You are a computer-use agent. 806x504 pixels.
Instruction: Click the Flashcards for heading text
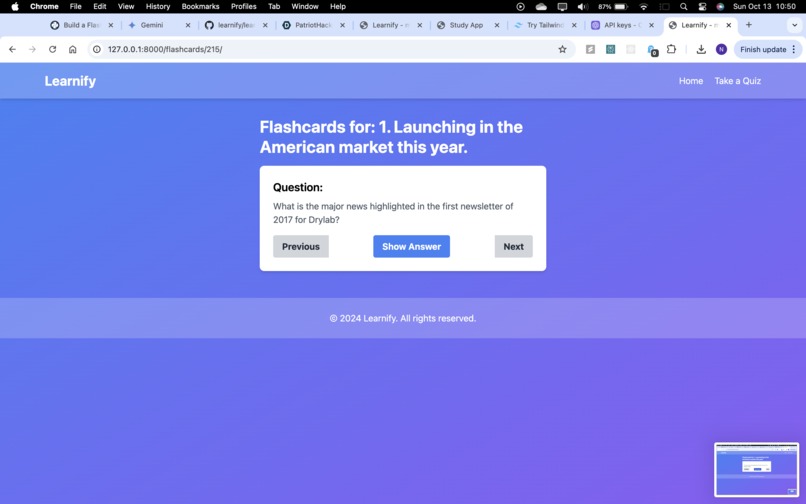391,137
